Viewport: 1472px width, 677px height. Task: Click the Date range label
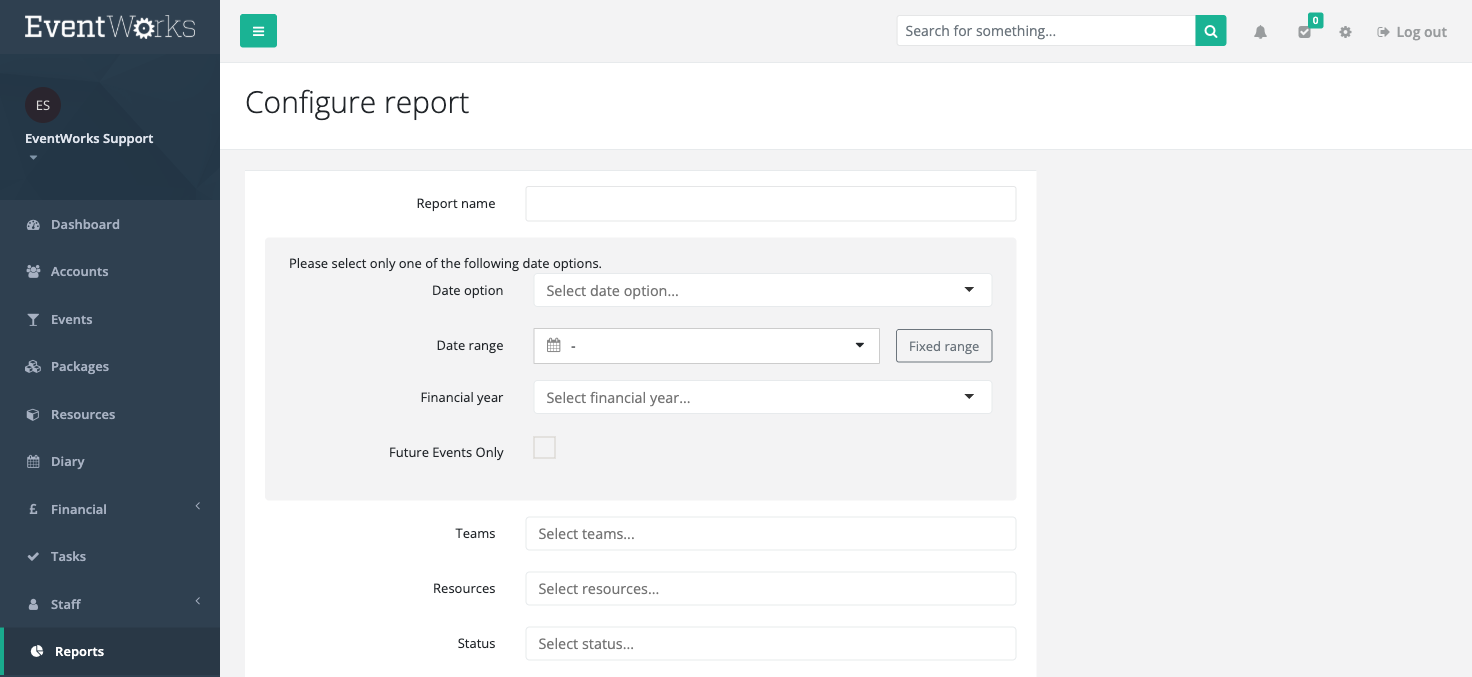[x=470, y=346]
